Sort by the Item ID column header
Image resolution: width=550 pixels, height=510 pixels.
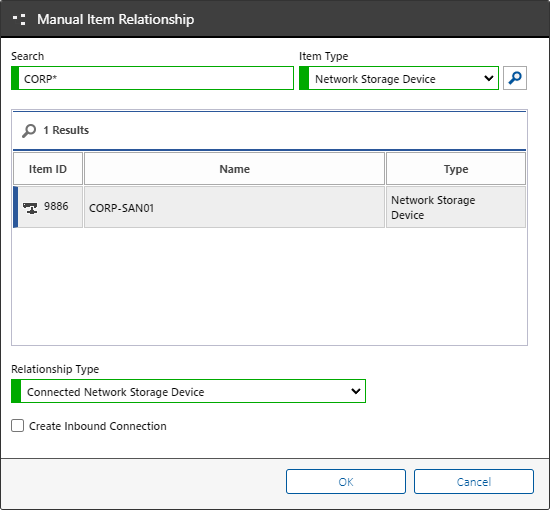click(x=48, y=169)
